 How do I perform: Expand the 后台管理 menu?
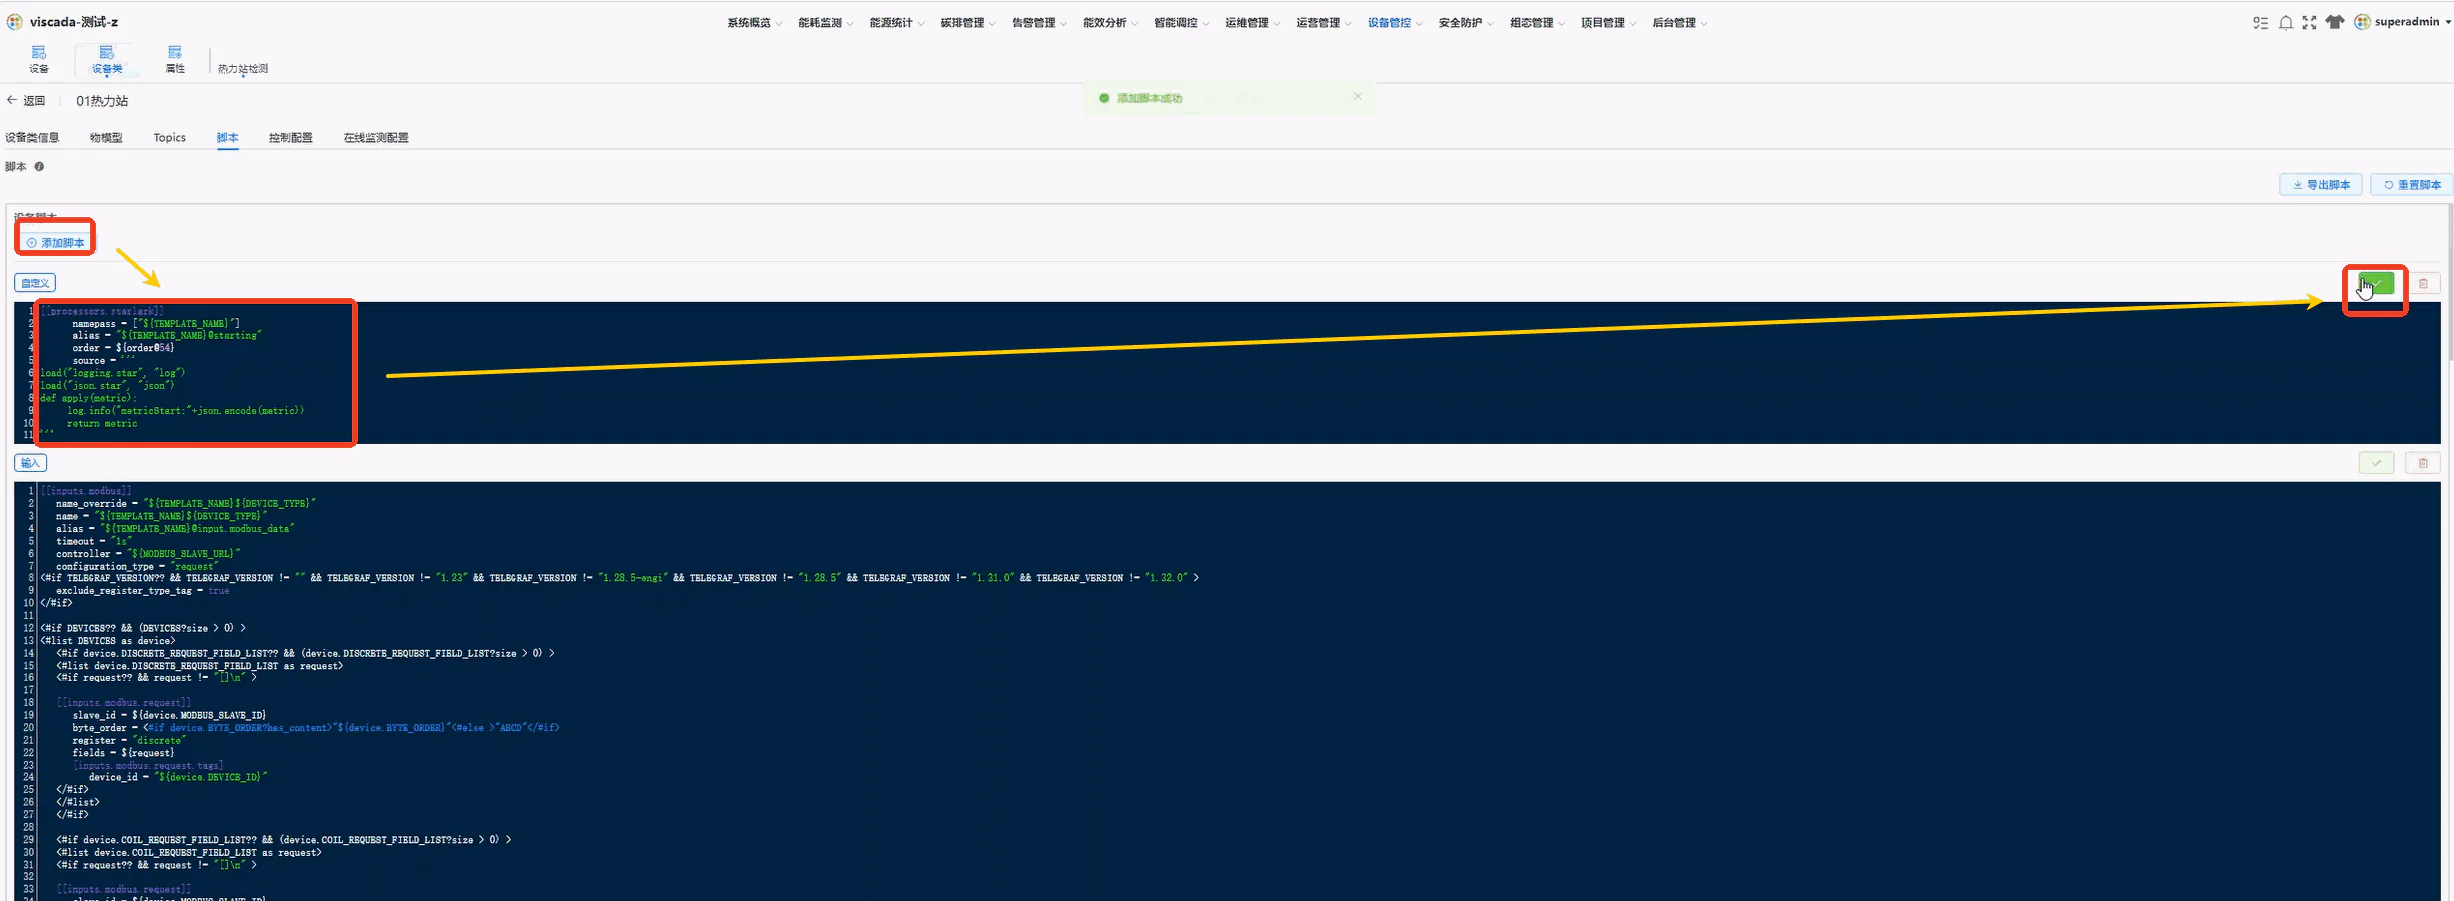[1679, 22]
